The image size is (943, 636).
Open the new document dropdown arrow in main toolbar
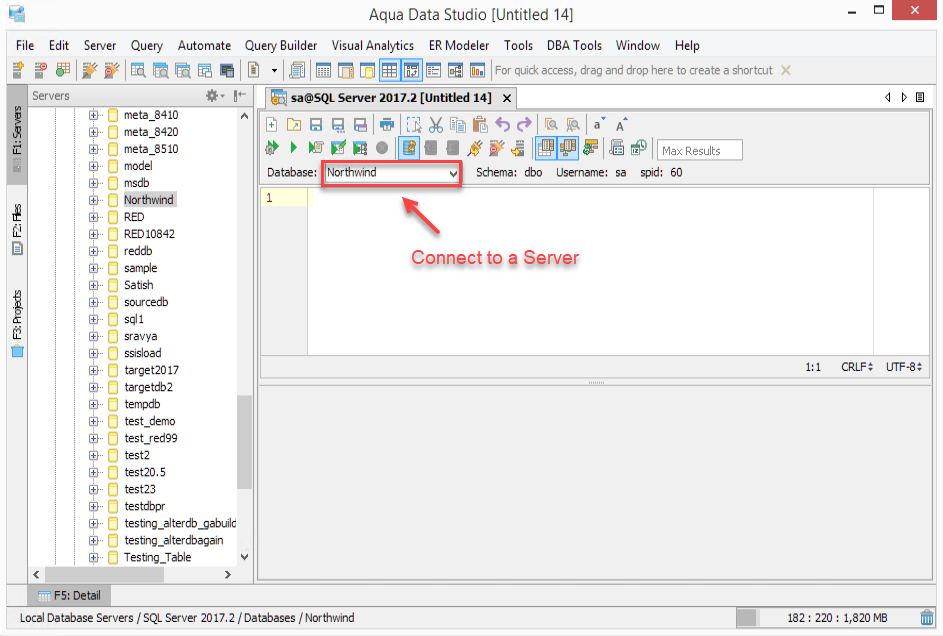tap(274, 70)
